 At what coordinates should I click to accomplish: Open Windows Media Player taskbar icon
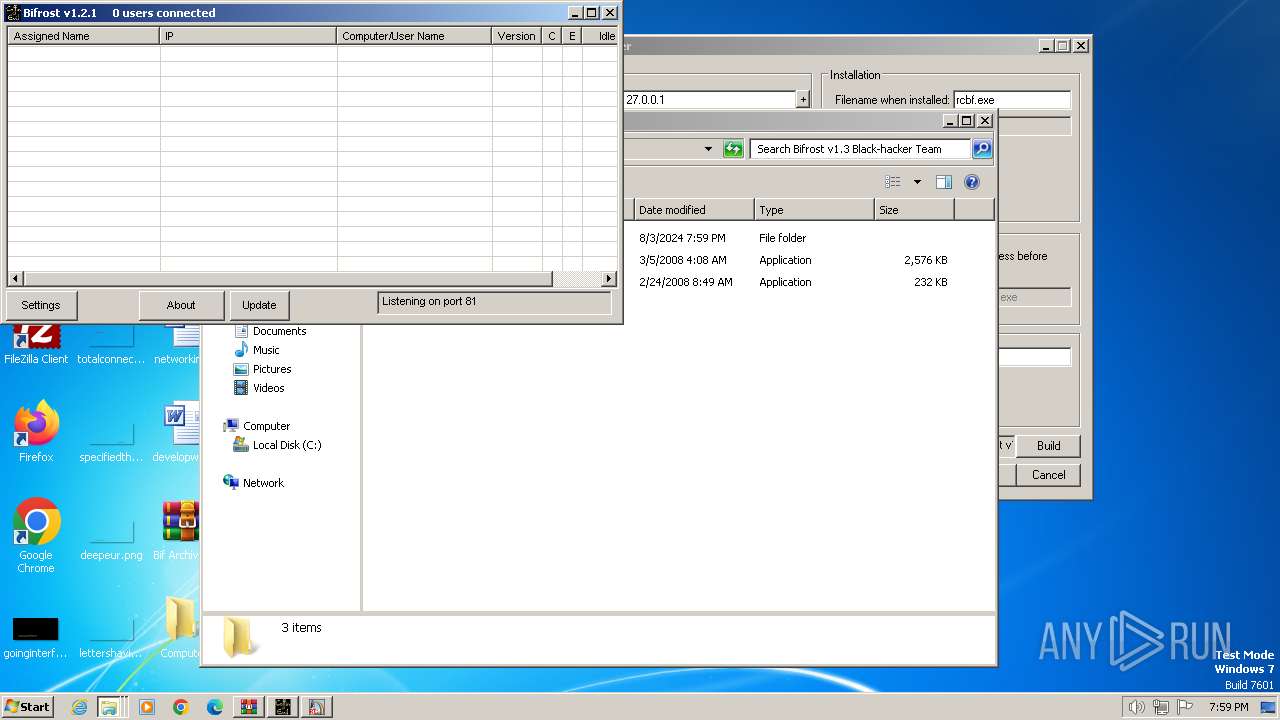[147, 707]
